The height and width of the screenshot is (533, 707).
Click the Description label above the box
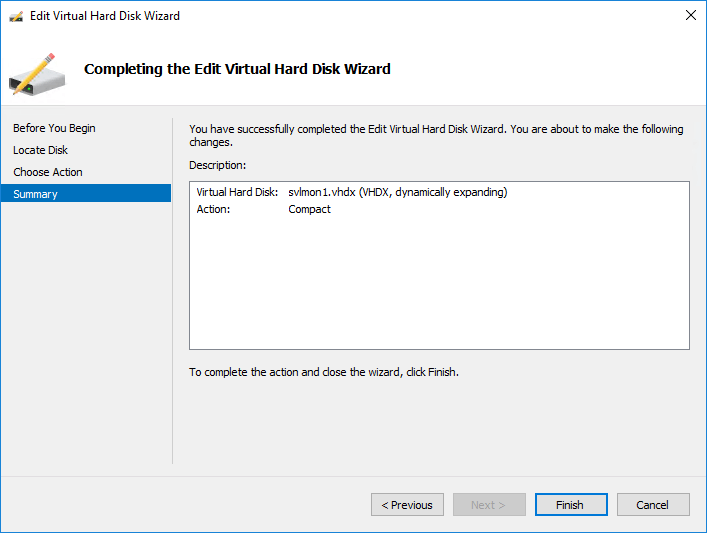click(217, 165)
